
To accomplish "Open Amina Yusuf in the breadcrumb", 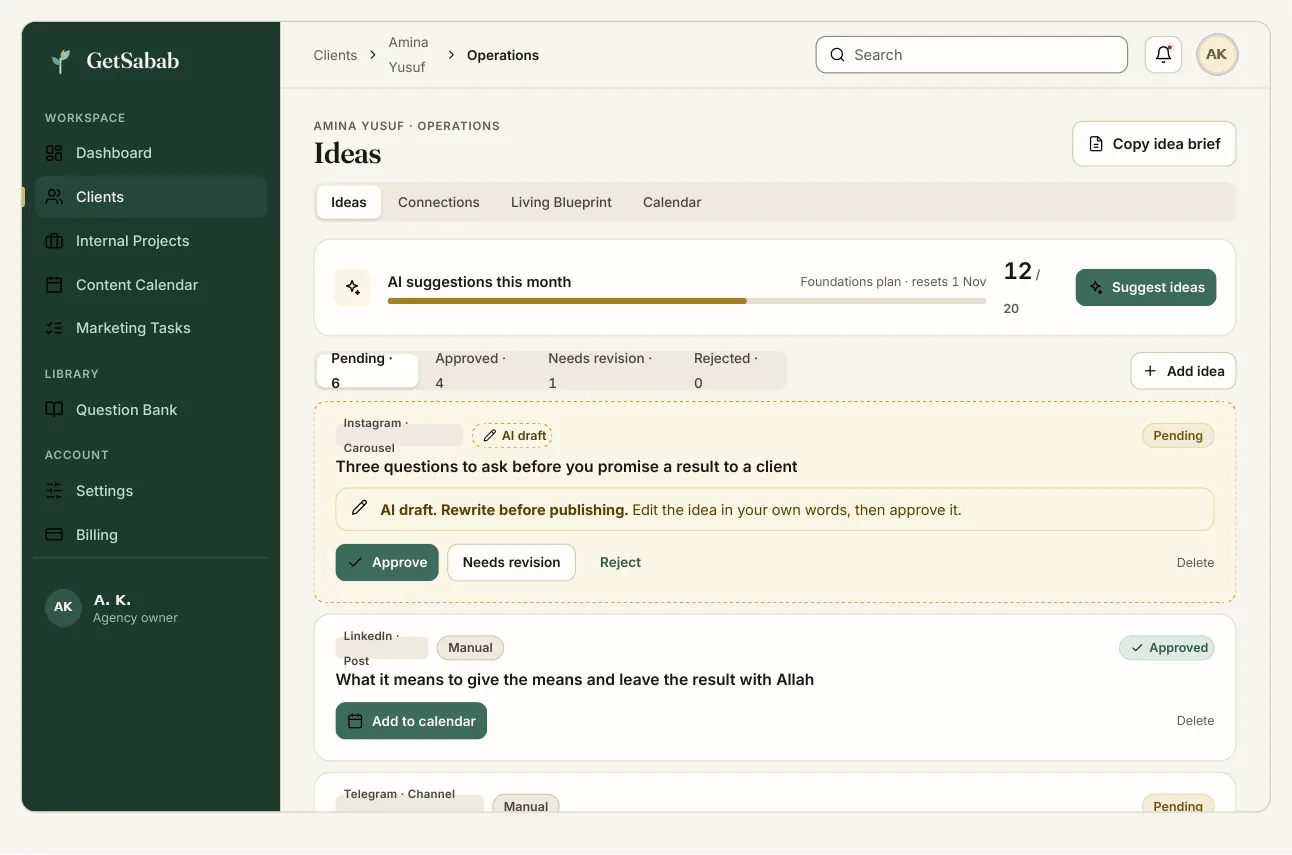I will tap(408, 55).
